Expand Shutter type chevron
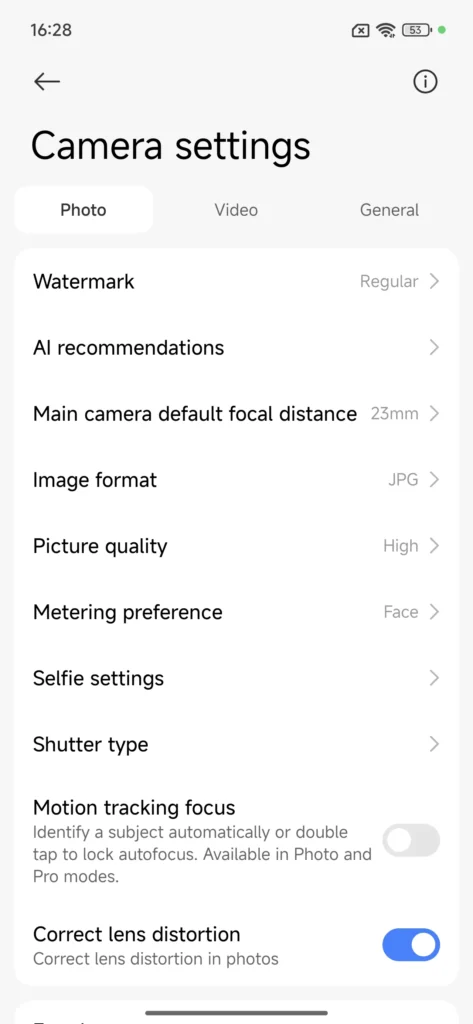 coord(434,744)
